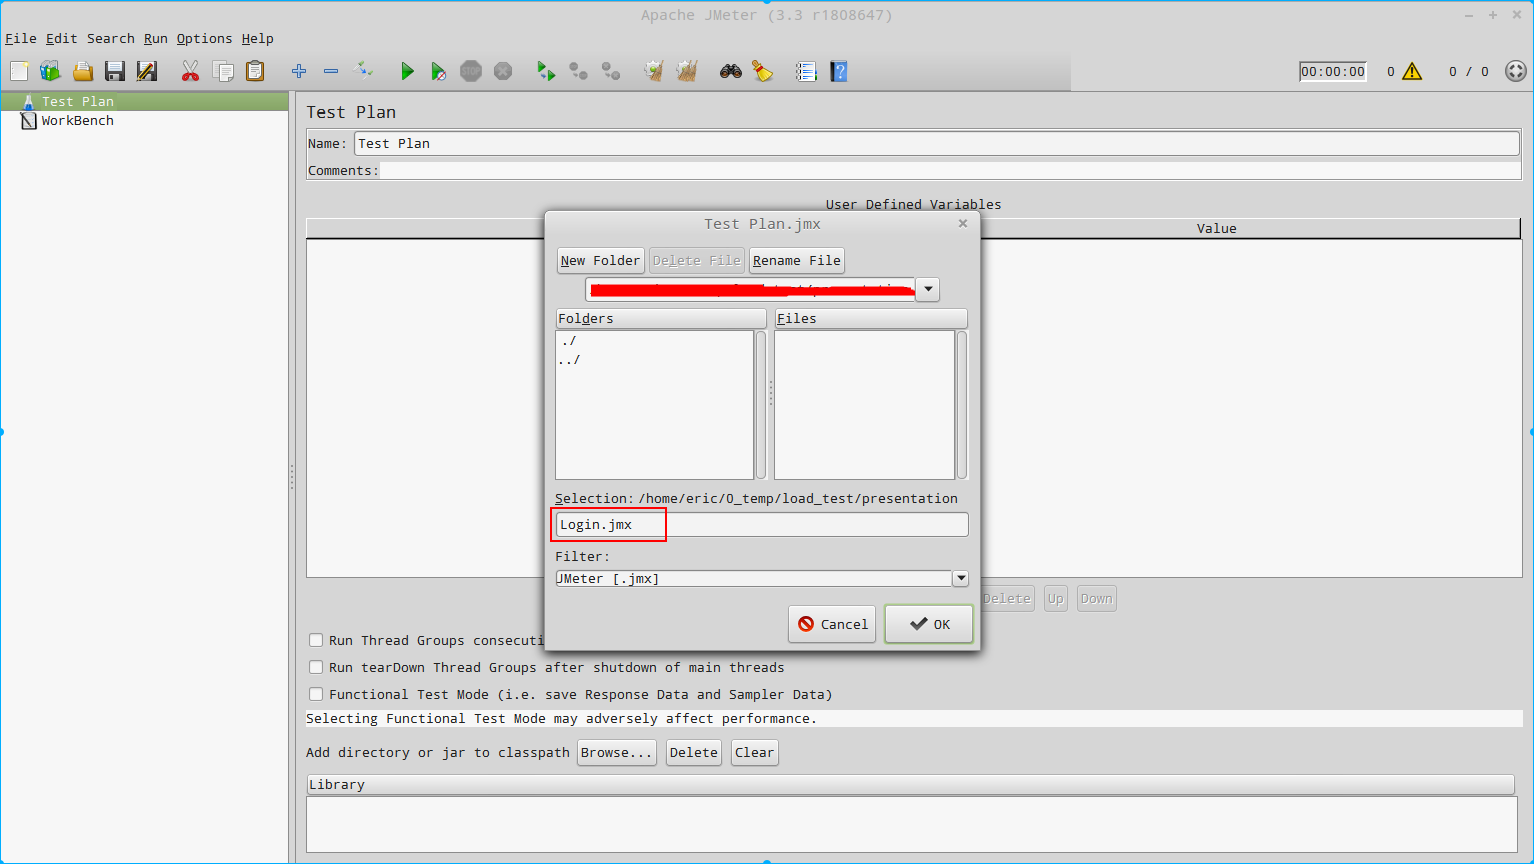Click the Comments input field
The height and width of the screenshot is (864, 1534).
click(951, 170)
